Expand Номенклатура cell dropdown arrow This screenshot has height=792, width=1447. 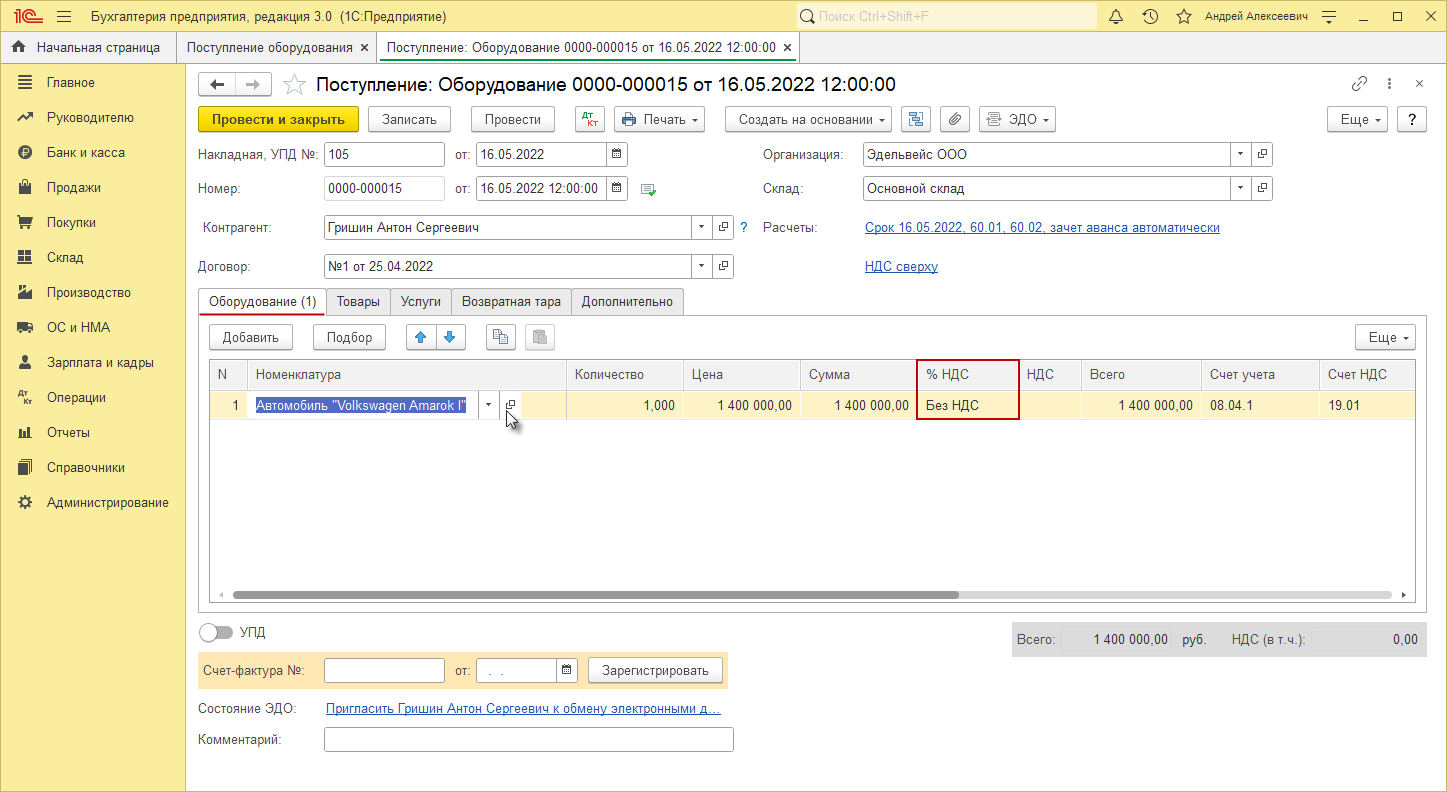tap(488, 405)
